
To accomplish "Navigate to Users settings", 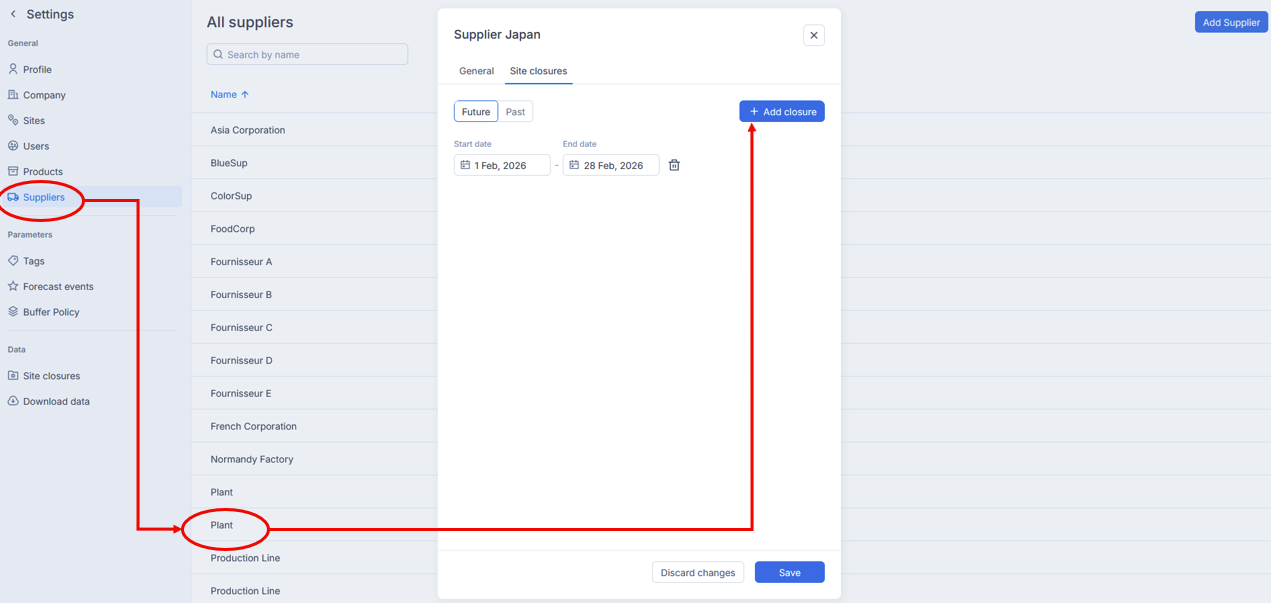I will (36, 146).
